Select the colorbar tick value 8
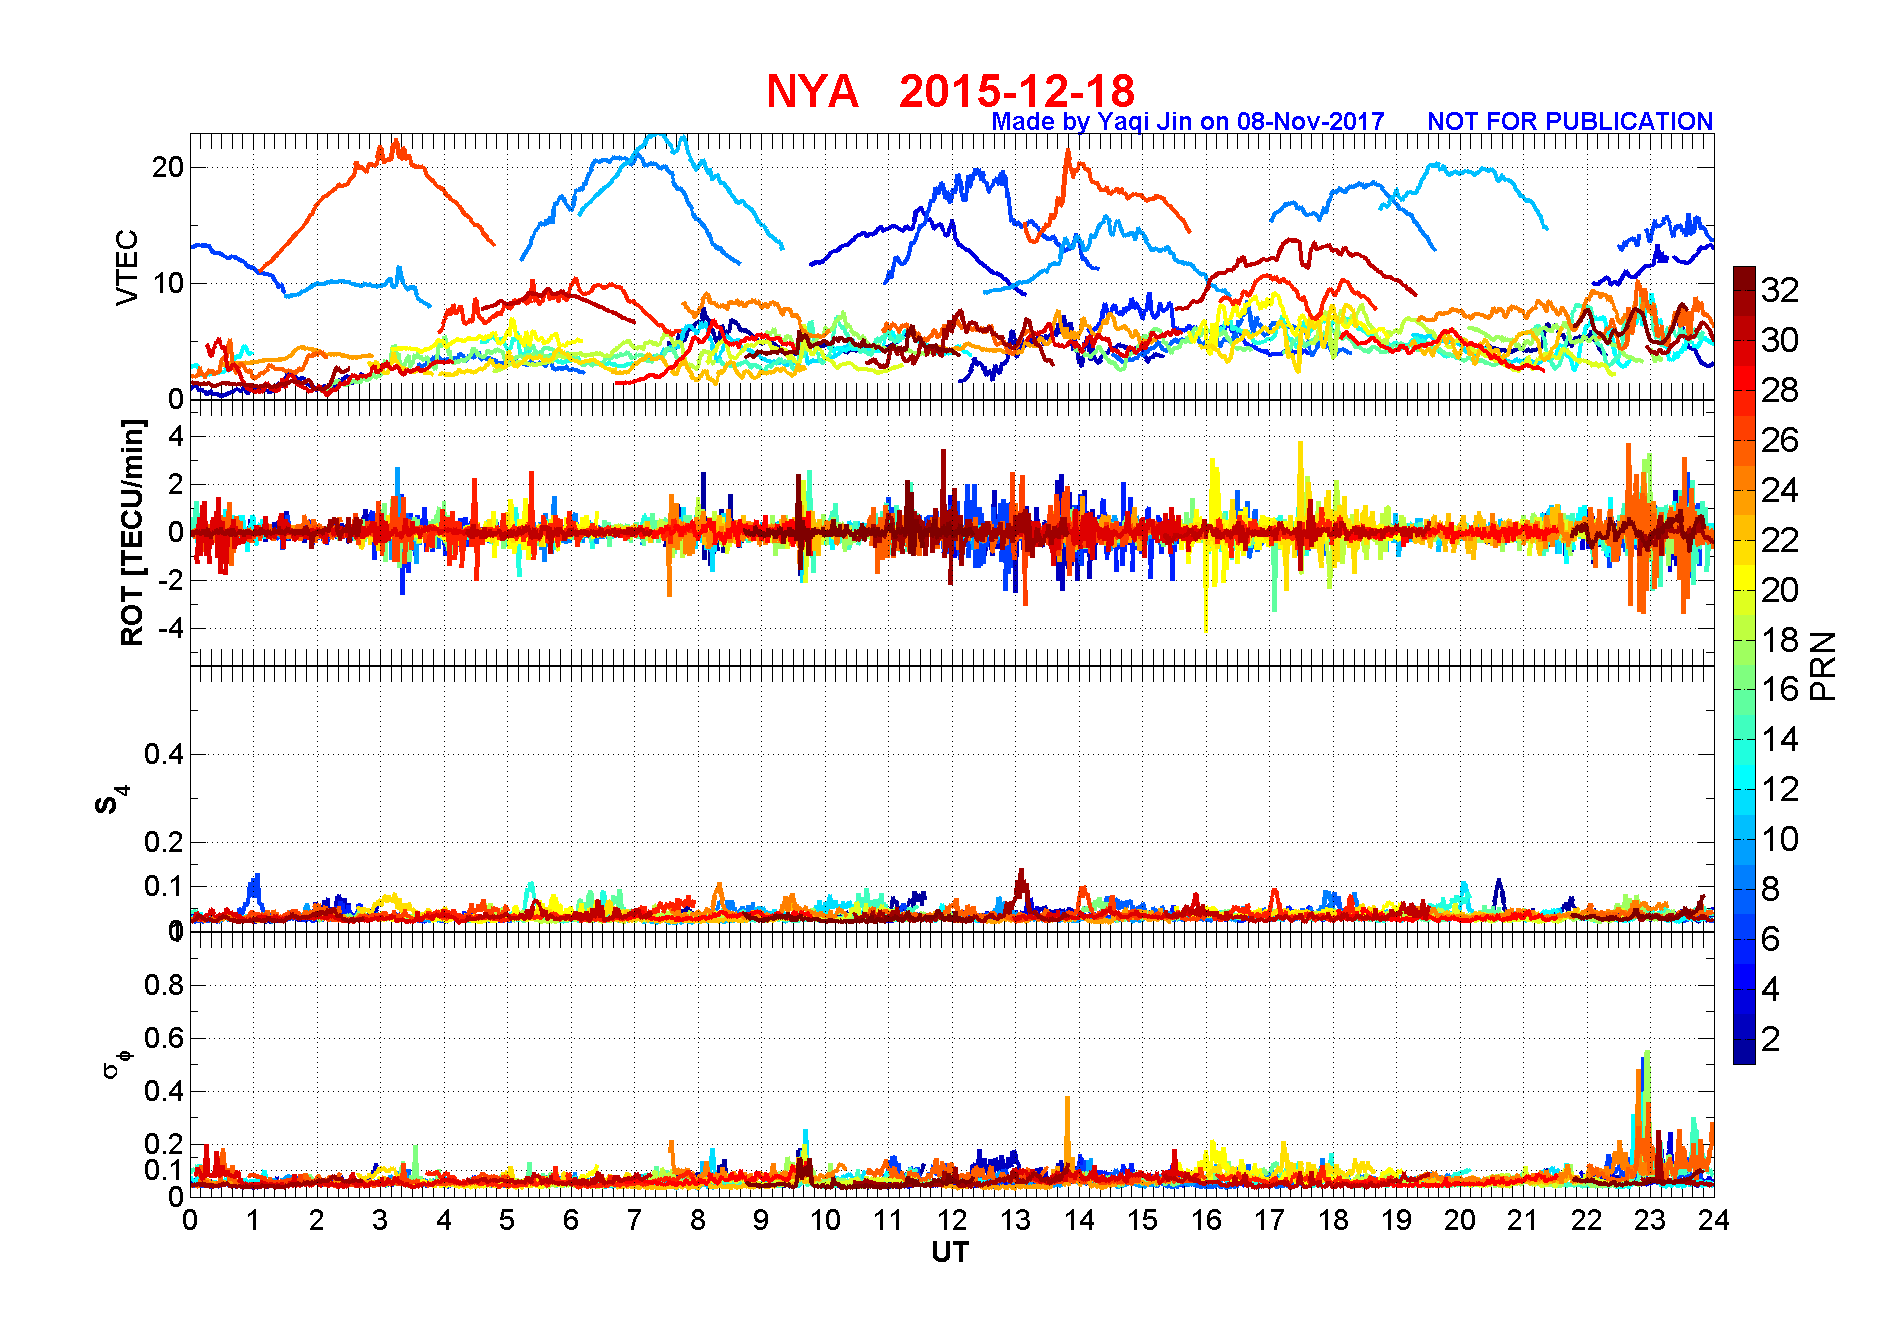This screenshot has width=1904, height=1330. (x=1771, y=889)
